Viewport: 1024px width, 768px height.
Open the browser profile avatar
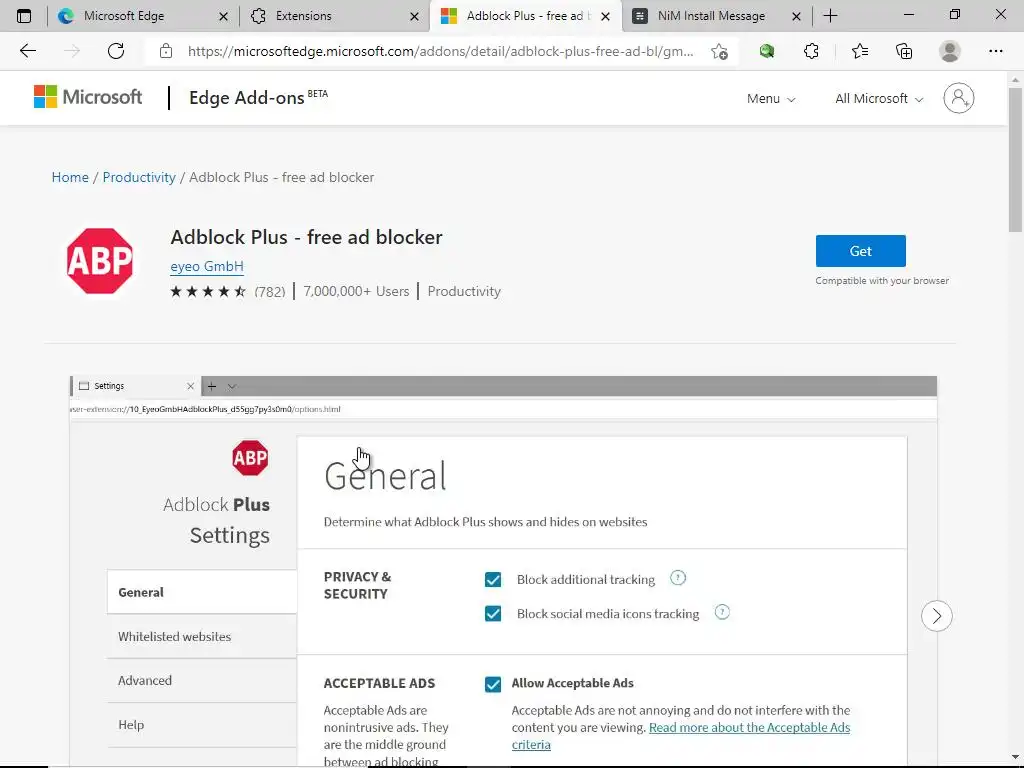coord(950,51)
